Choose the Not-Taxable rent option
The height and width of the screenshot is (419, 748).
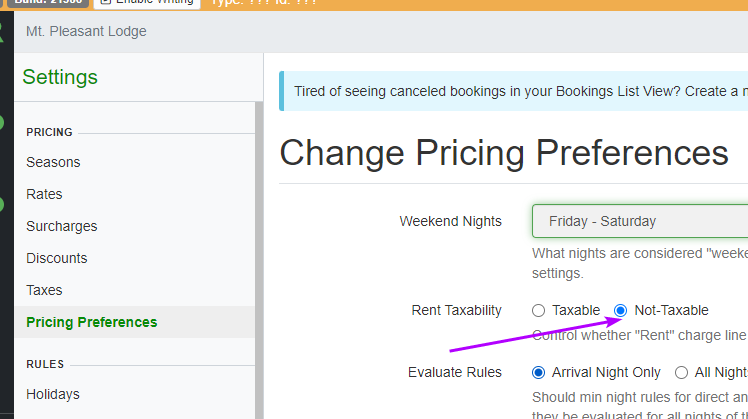tap(620, 310)
